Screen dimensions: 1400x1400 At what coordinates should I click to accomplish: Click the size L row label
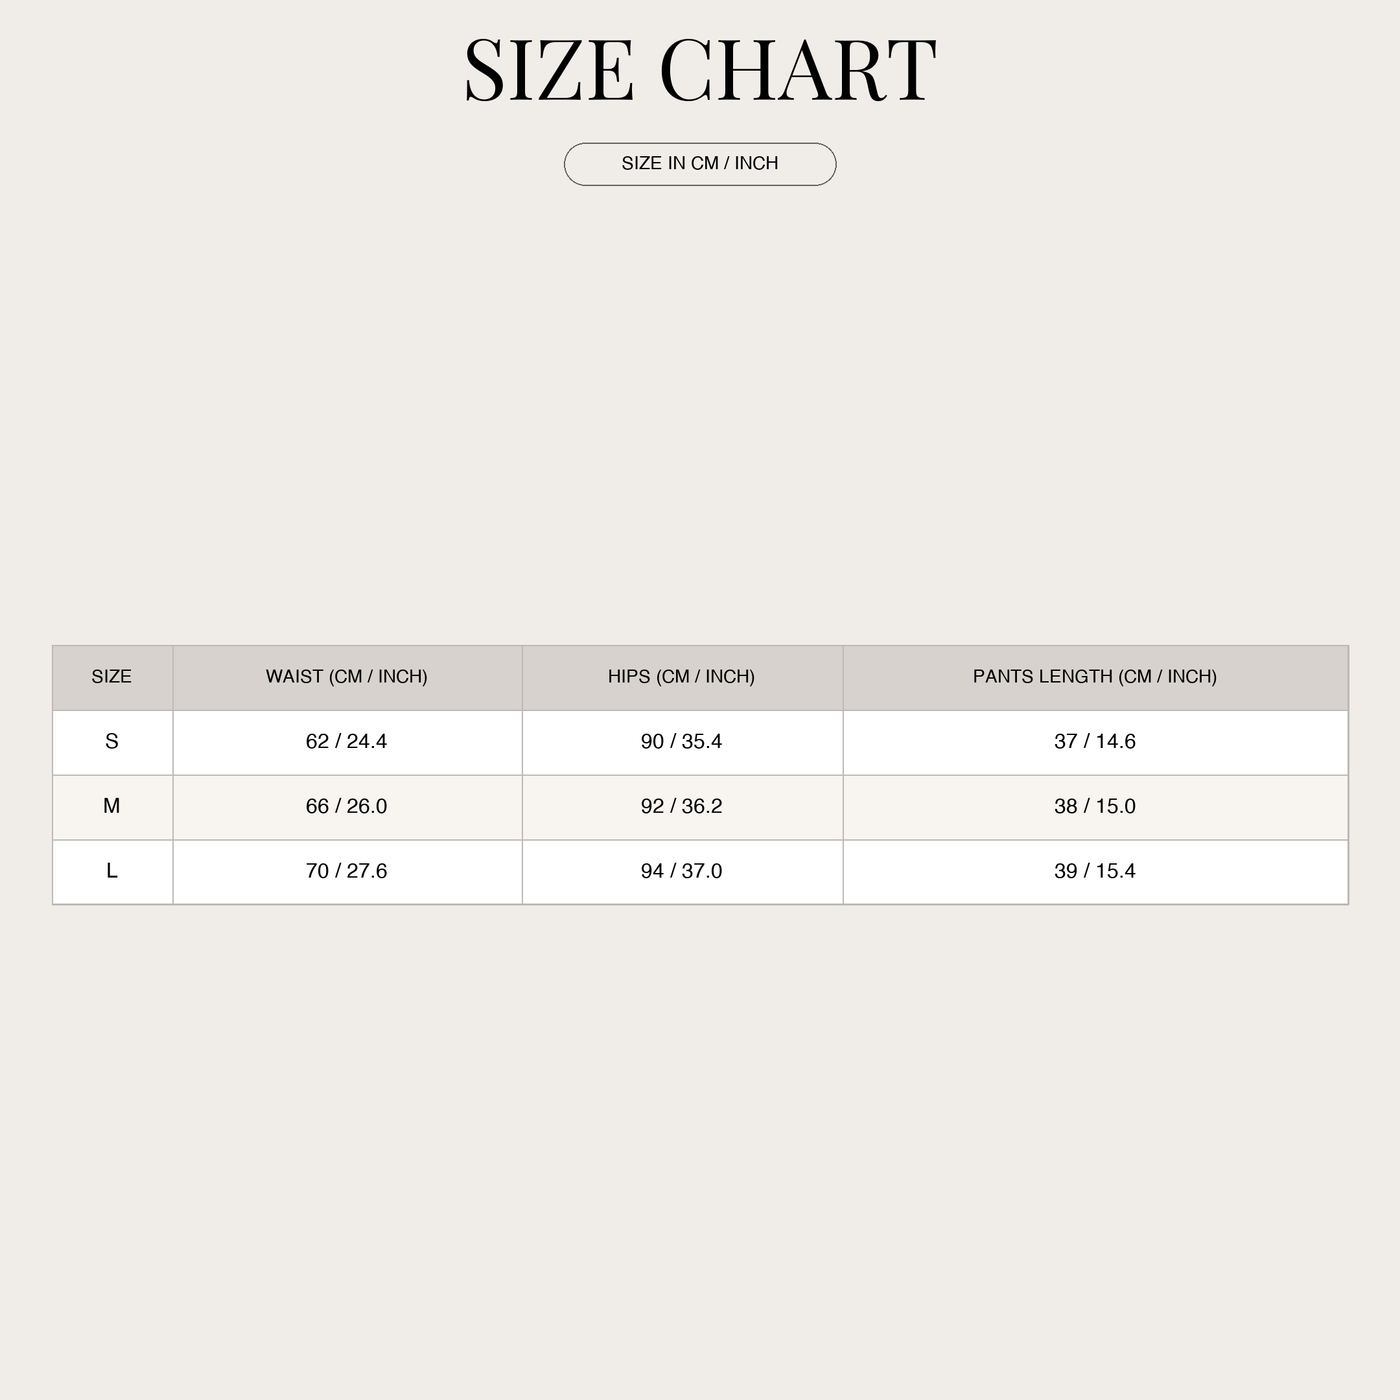pos(112,871)
